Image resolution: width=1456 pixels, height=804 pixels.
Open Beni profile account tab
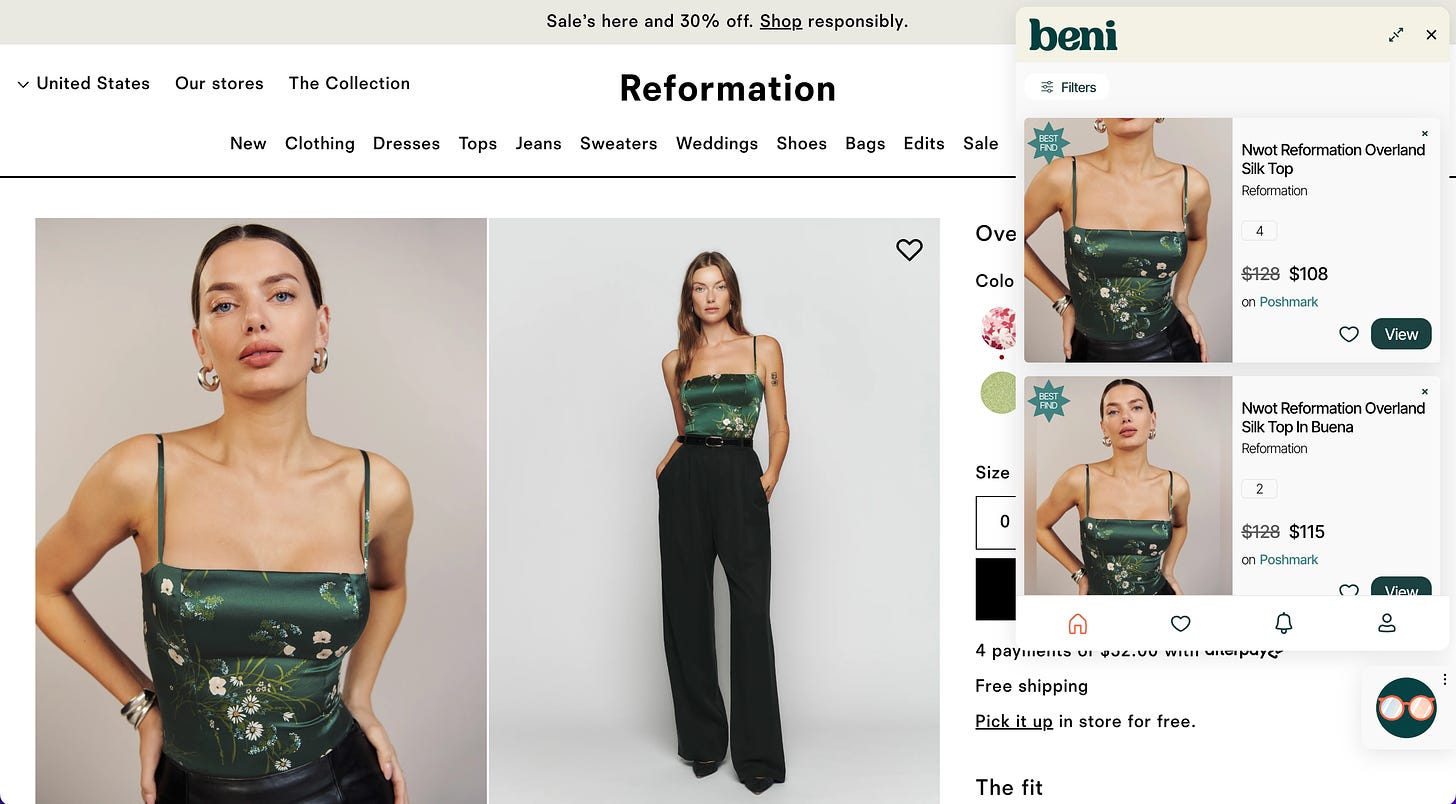pos(1387,624)
